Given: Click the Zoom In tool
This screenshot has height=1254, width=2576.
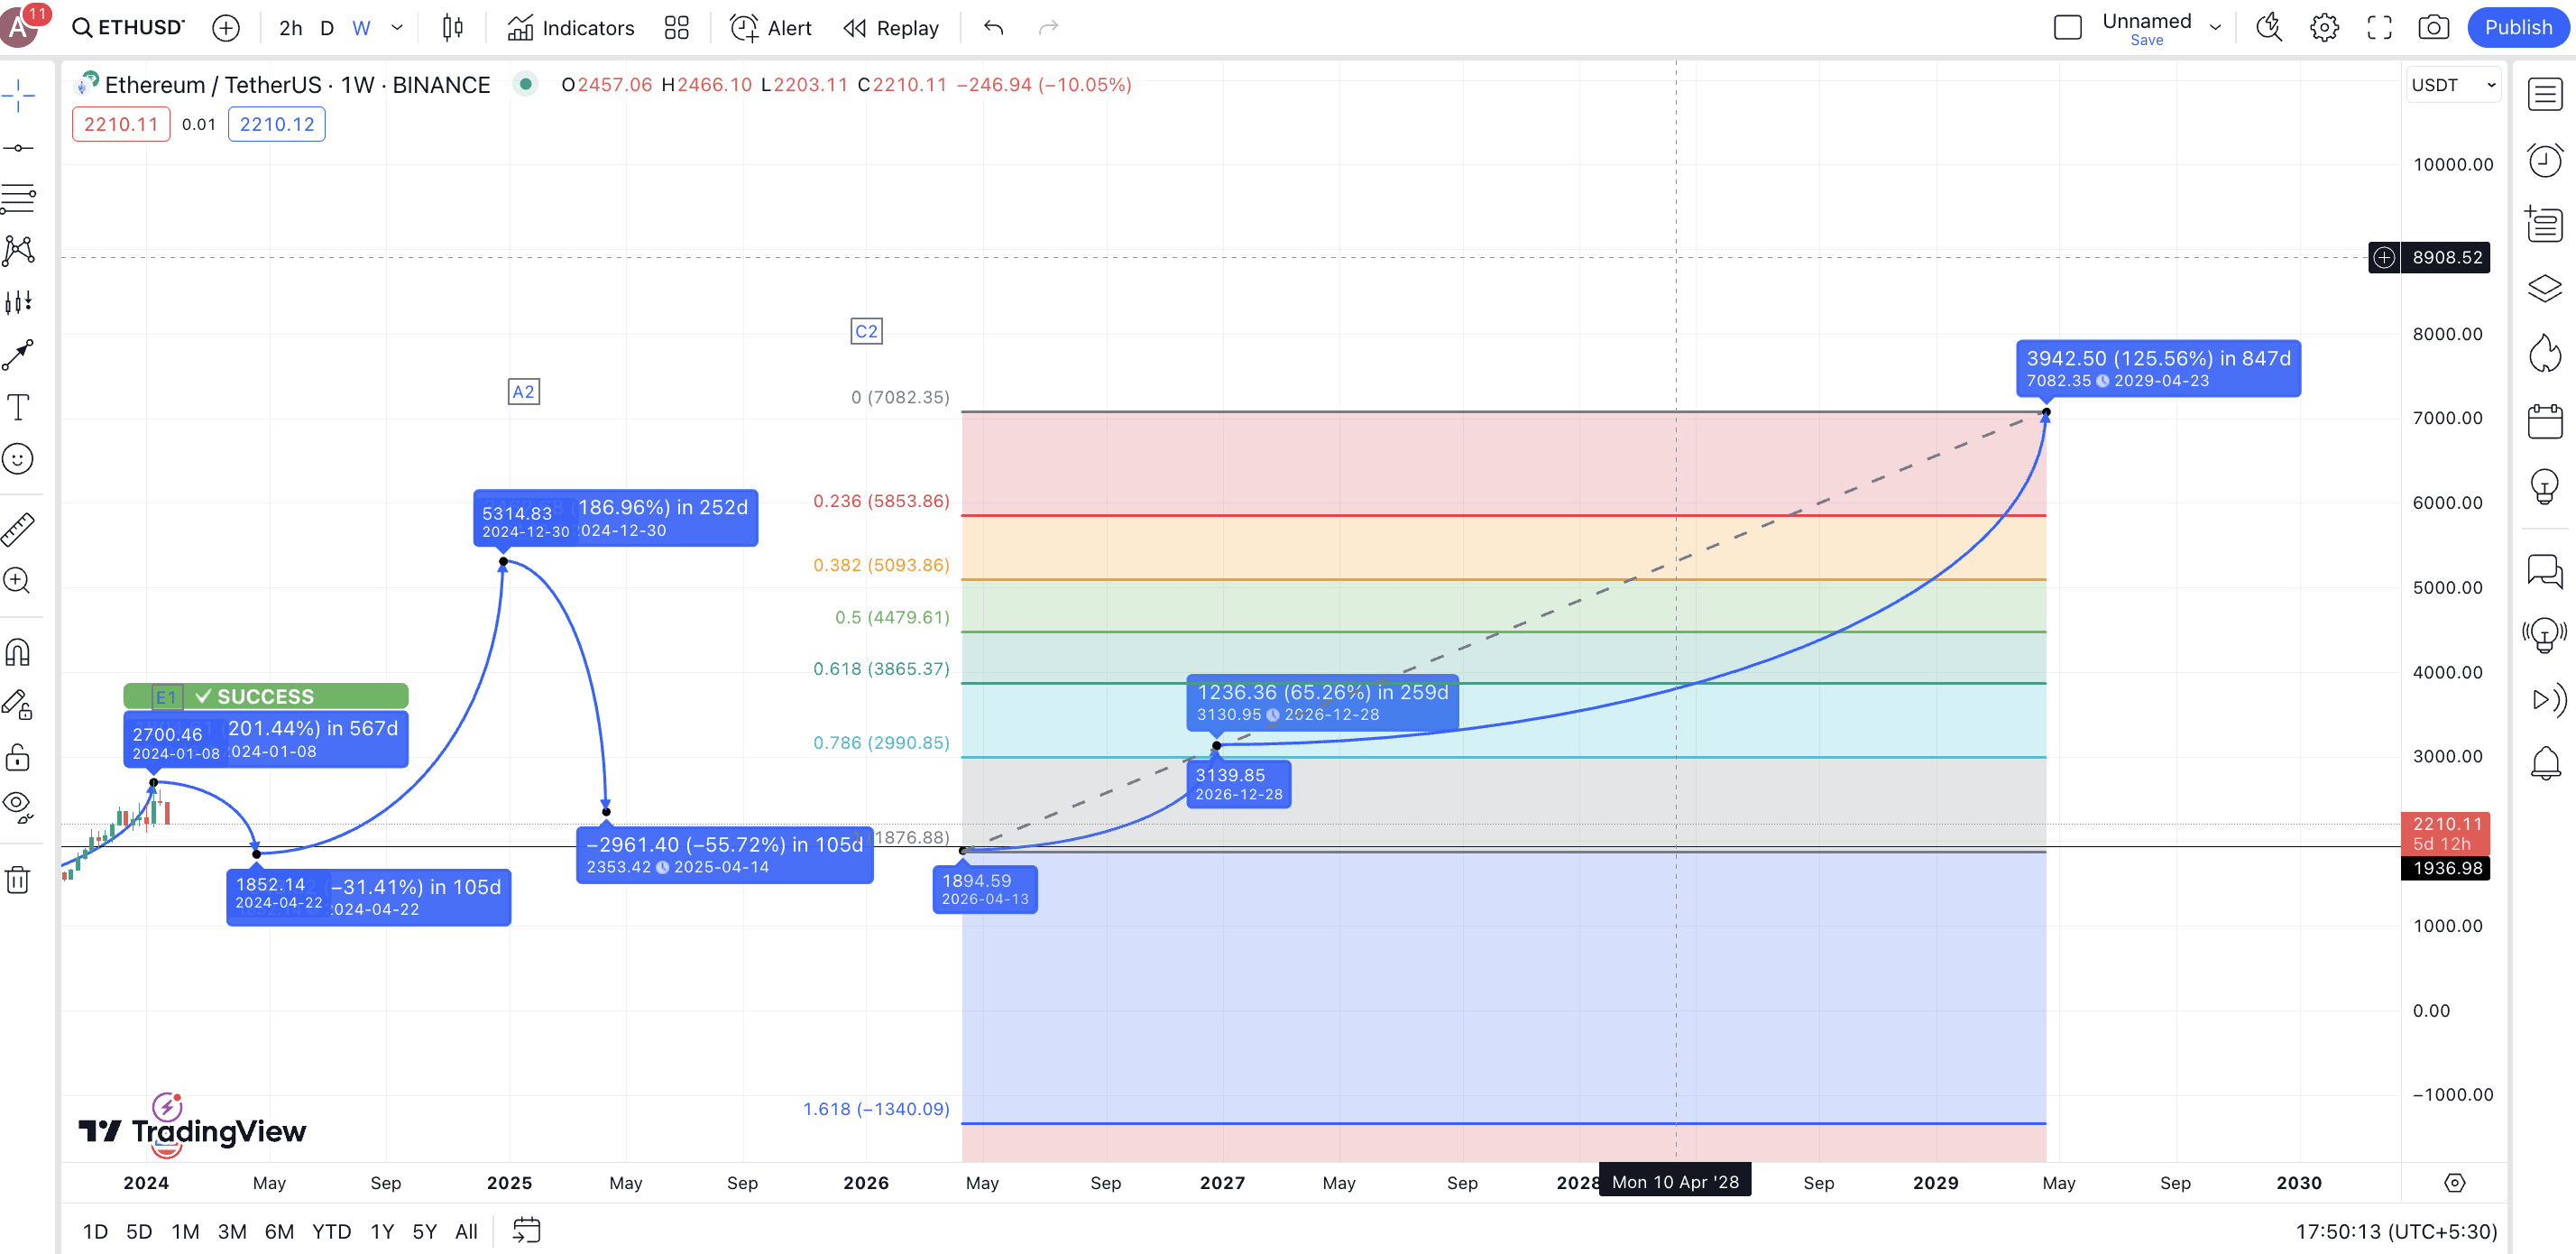Looking at the screenshot, I should coord(18,581).
